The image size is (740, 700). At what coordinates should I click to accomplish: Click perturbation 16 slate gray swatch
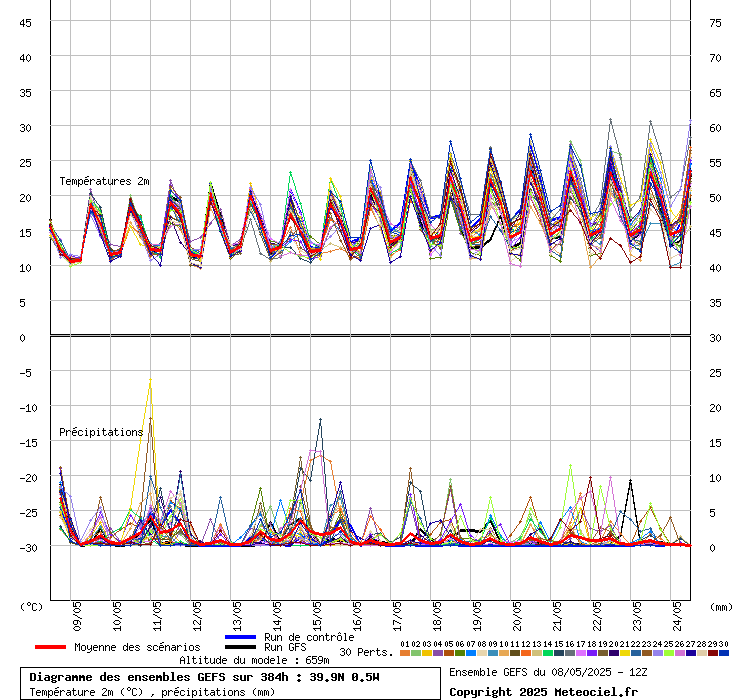pos(570,653)
